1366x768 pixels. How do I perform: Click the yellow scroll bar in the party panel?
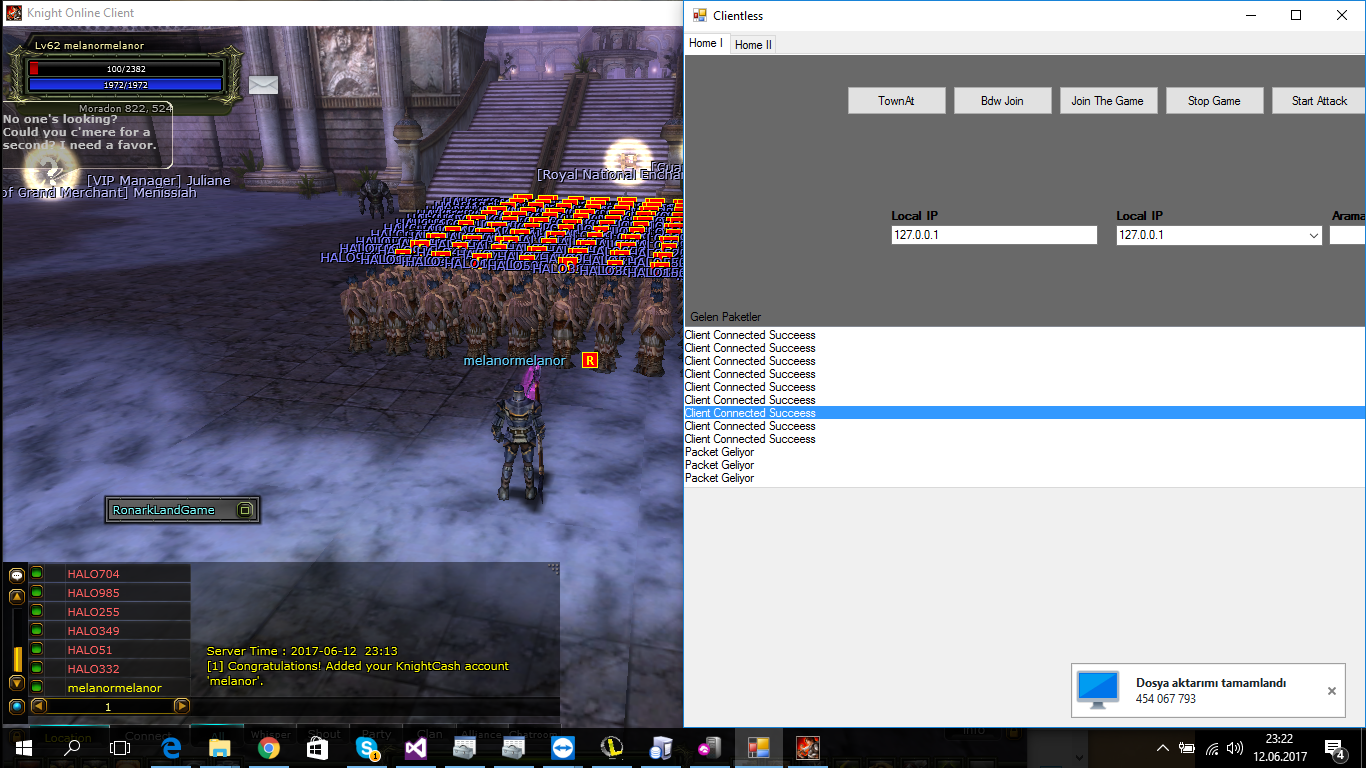pos(17,659)
